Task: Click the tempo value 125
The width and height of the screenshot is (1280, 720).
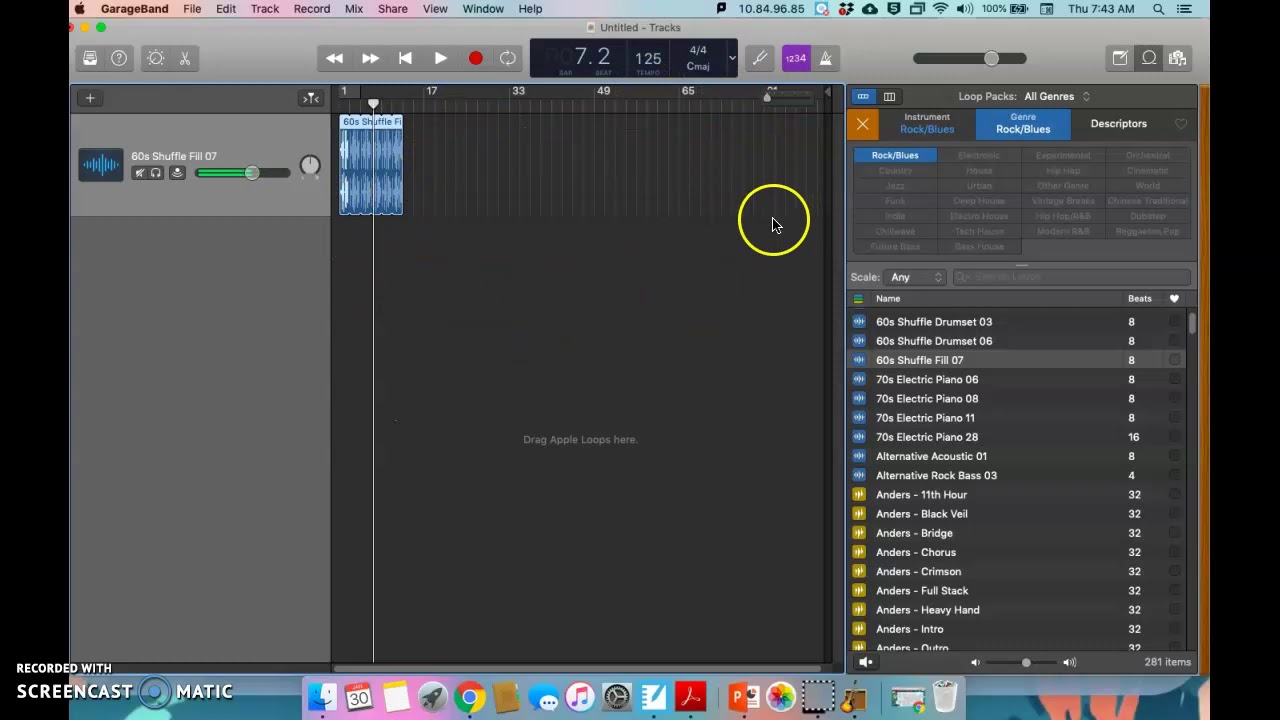Action: (x=648, y=58)
